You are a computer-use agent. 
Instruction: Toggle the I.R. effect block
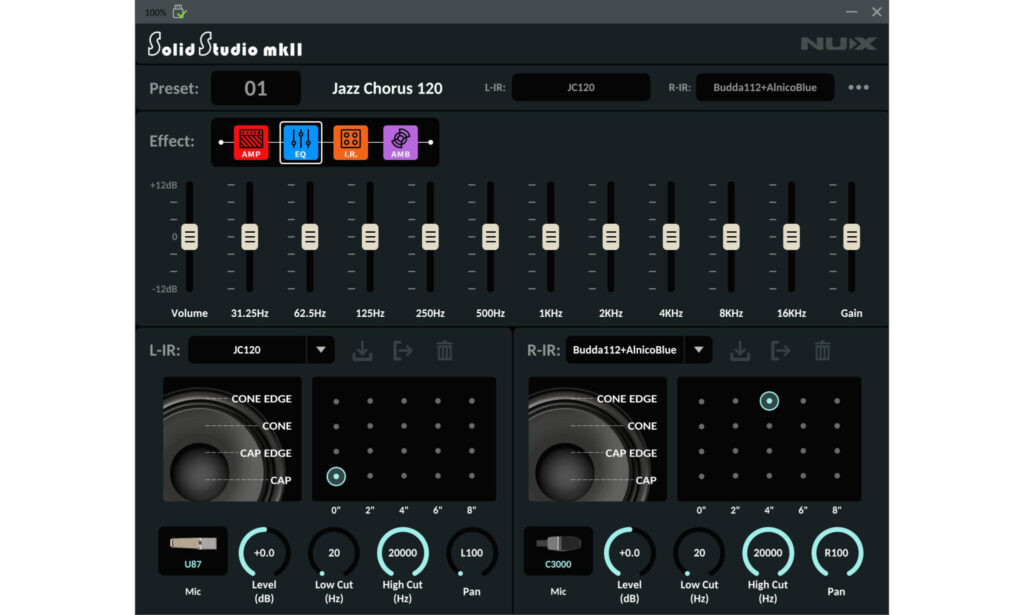350,141
